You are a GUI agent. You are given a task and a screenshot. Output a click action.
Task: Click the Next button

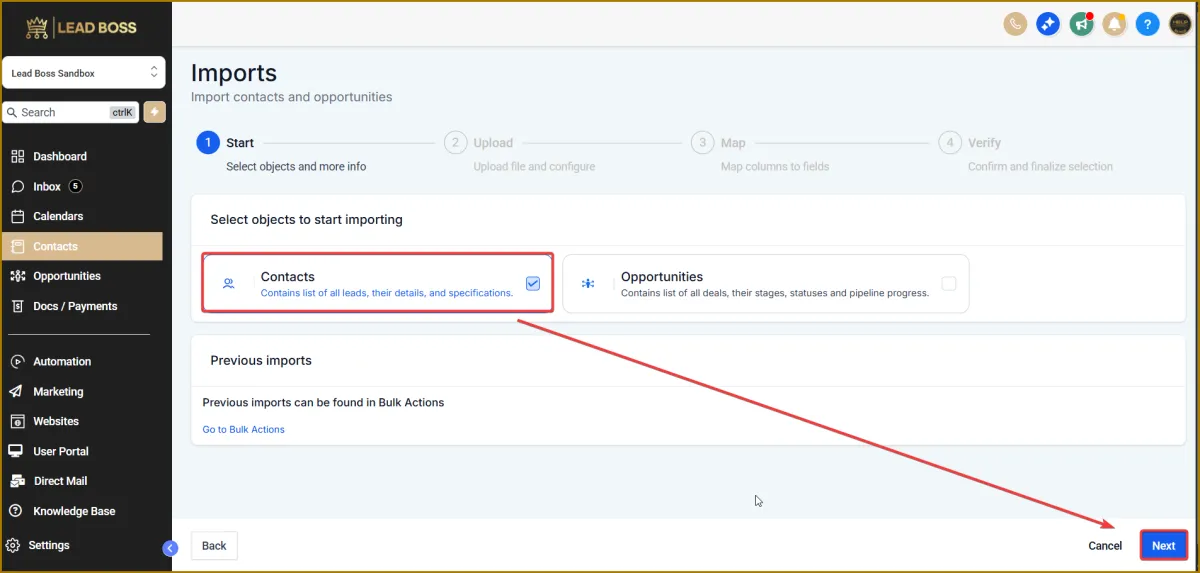pyautogui.click(x=1163, y=546)
